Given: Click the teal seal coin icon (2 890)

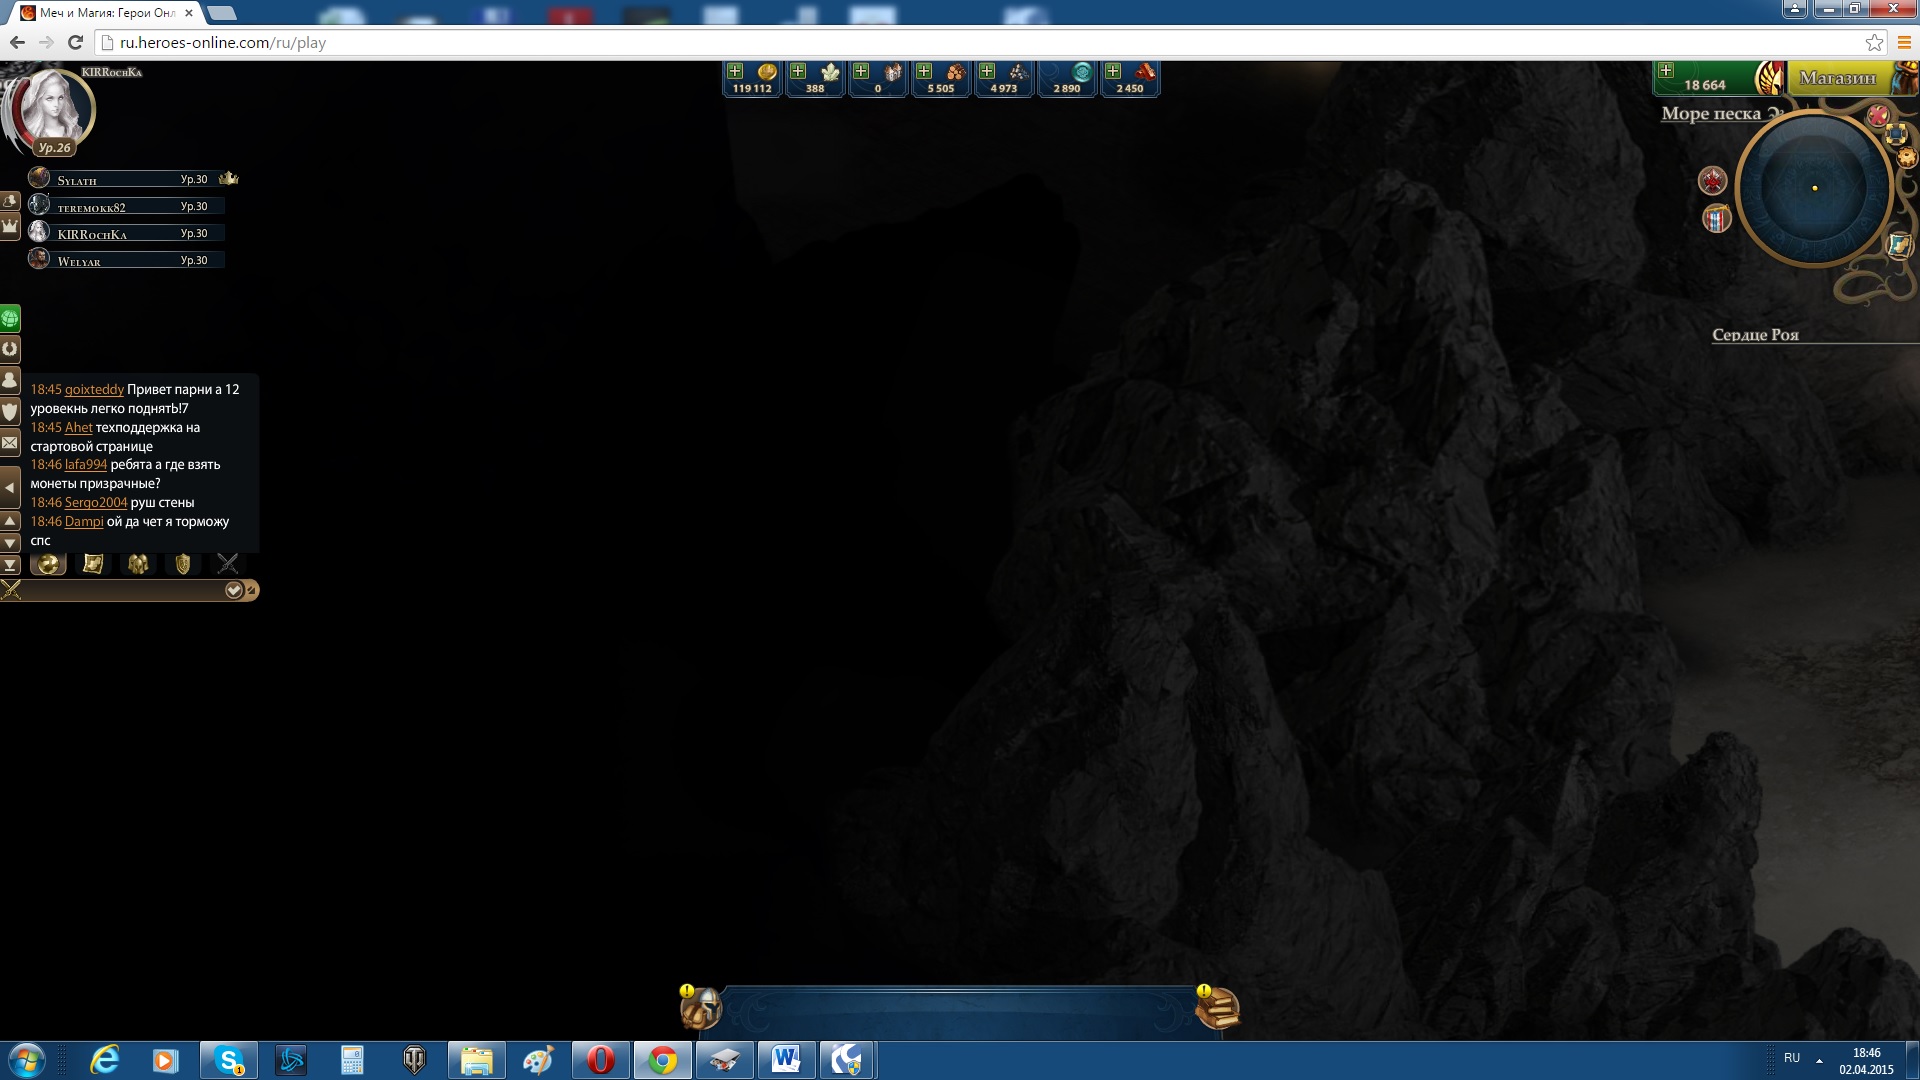Looking at the screenshot, I should click(x=1082, y=72).
